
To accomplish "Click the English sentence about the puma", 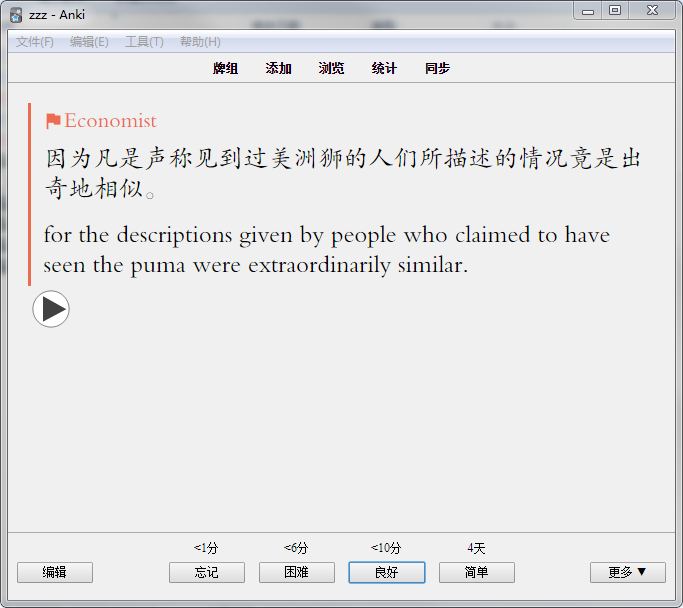I will click(327, 250).
